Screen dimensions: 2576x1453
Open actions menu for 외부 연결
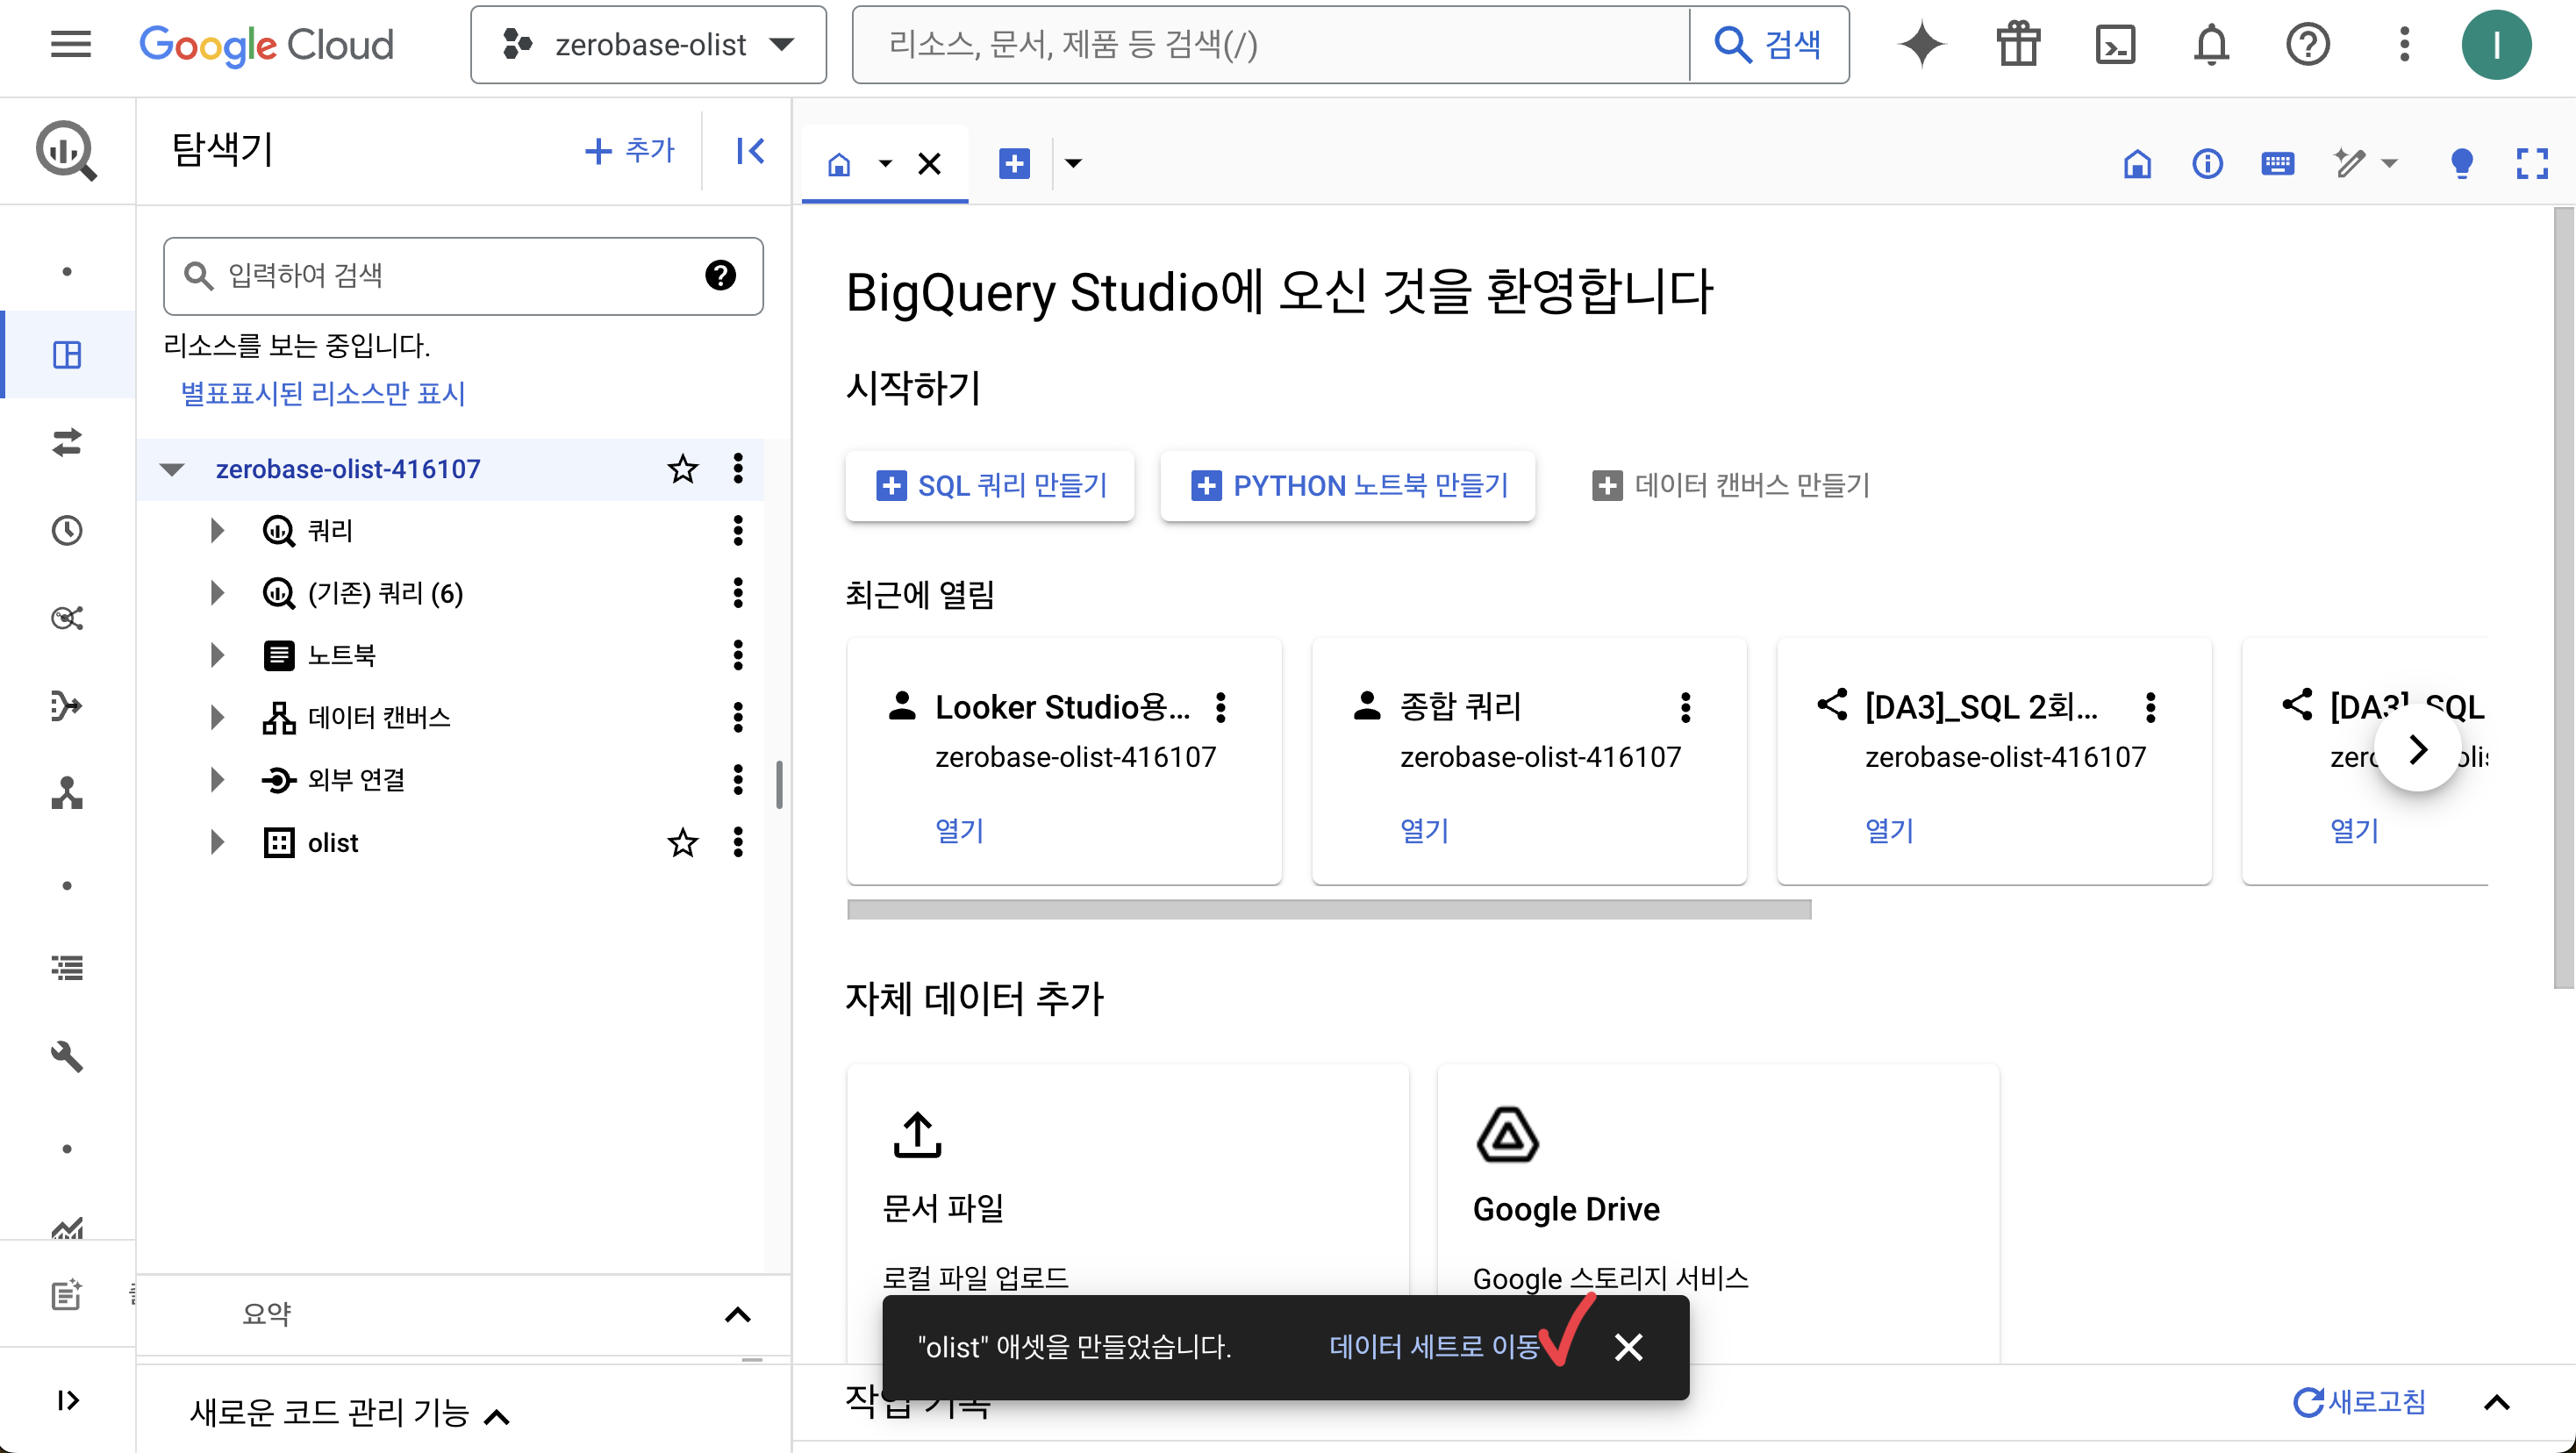[738, 780]
